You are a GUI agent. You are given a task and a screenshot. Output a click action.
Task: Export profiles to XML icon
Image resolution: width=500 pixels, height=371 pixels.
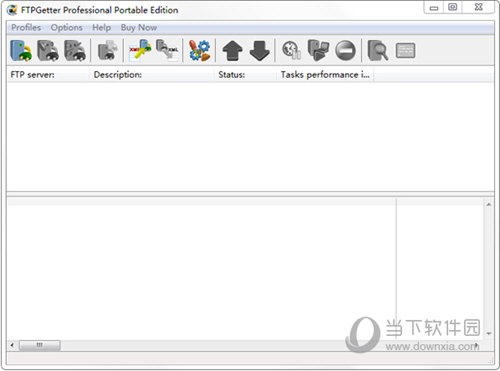pyautogui.click(x=167, y=50)
